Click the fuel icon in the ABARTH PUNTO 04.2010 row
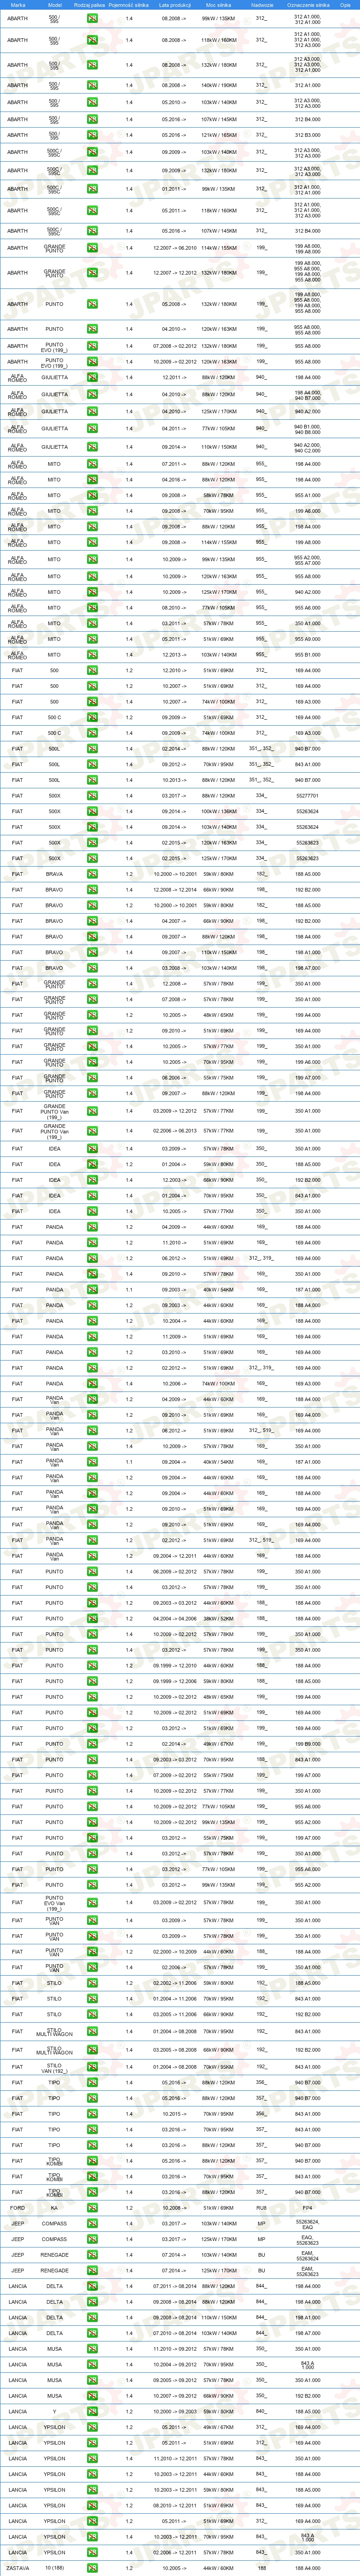This screenshot has height=2576, width=360. [92, 329]
